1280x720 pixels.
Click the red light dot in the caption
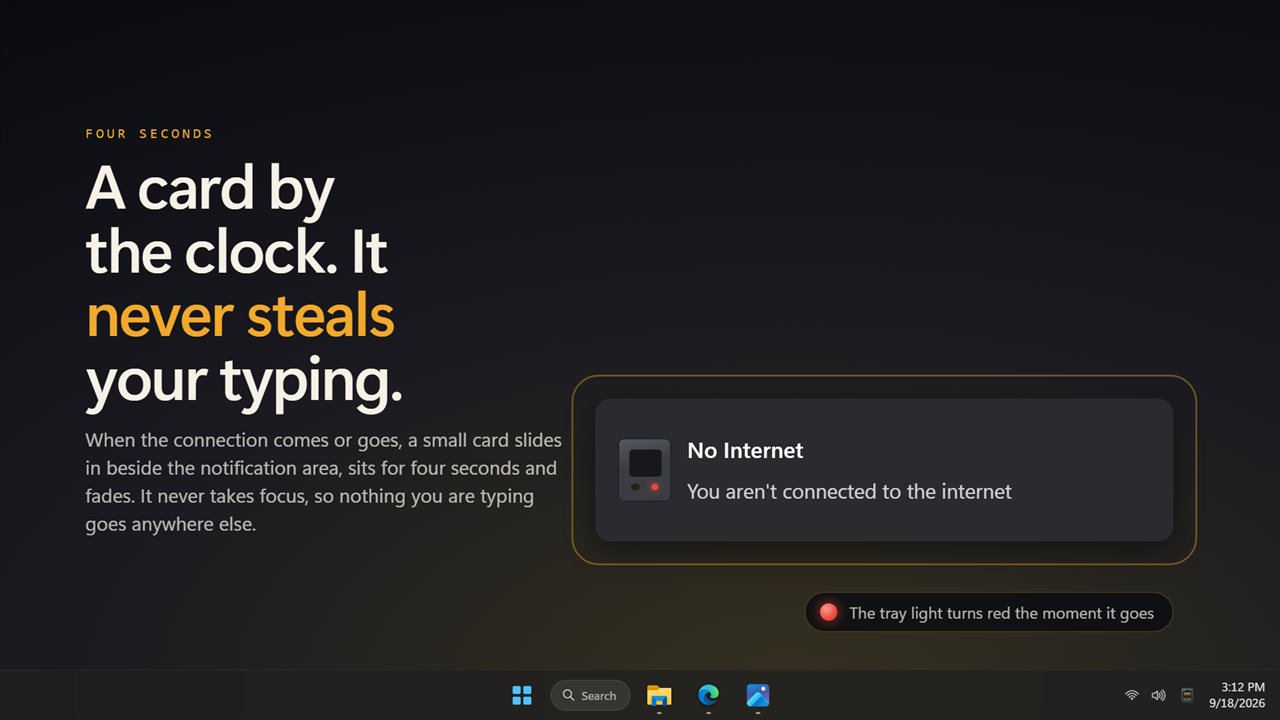(828, 612)
